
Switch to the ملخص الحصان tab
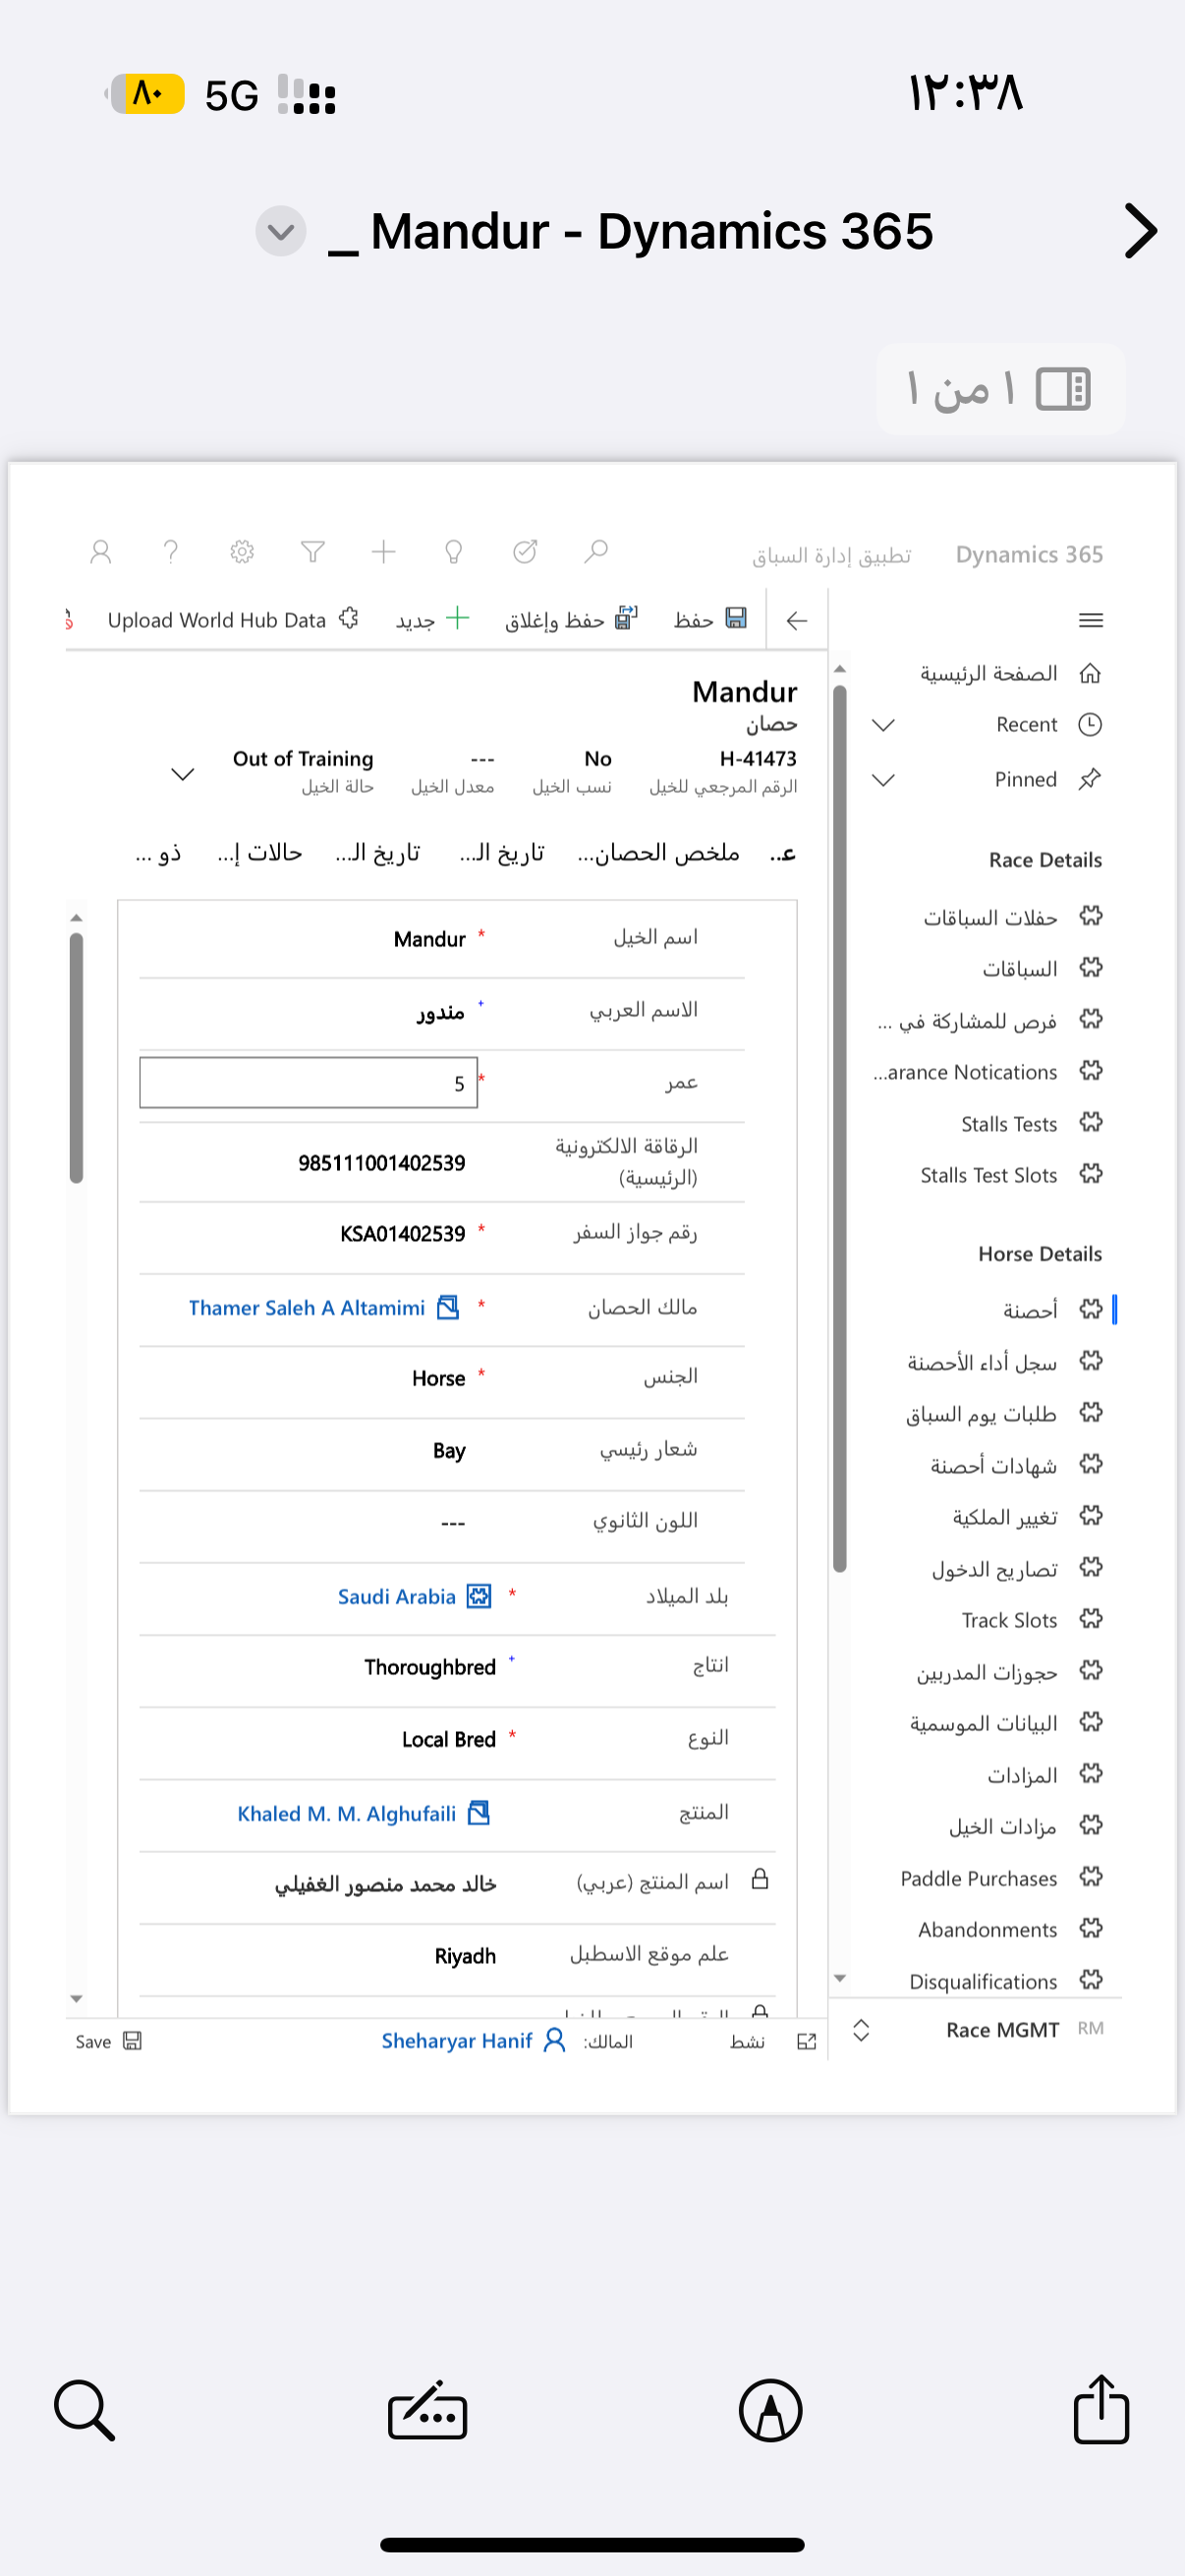click(x=659, y=853)
